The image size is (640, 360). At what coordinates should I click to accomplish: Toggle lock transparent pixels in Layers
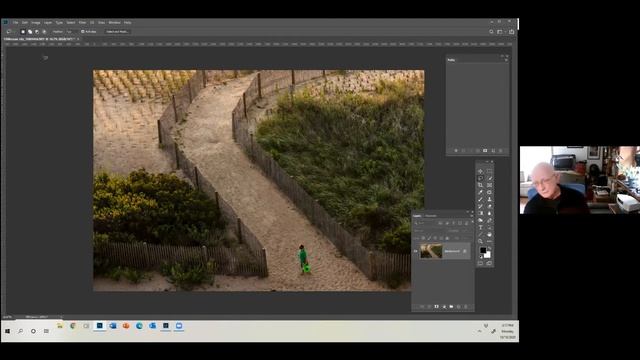tap(423, 238)
